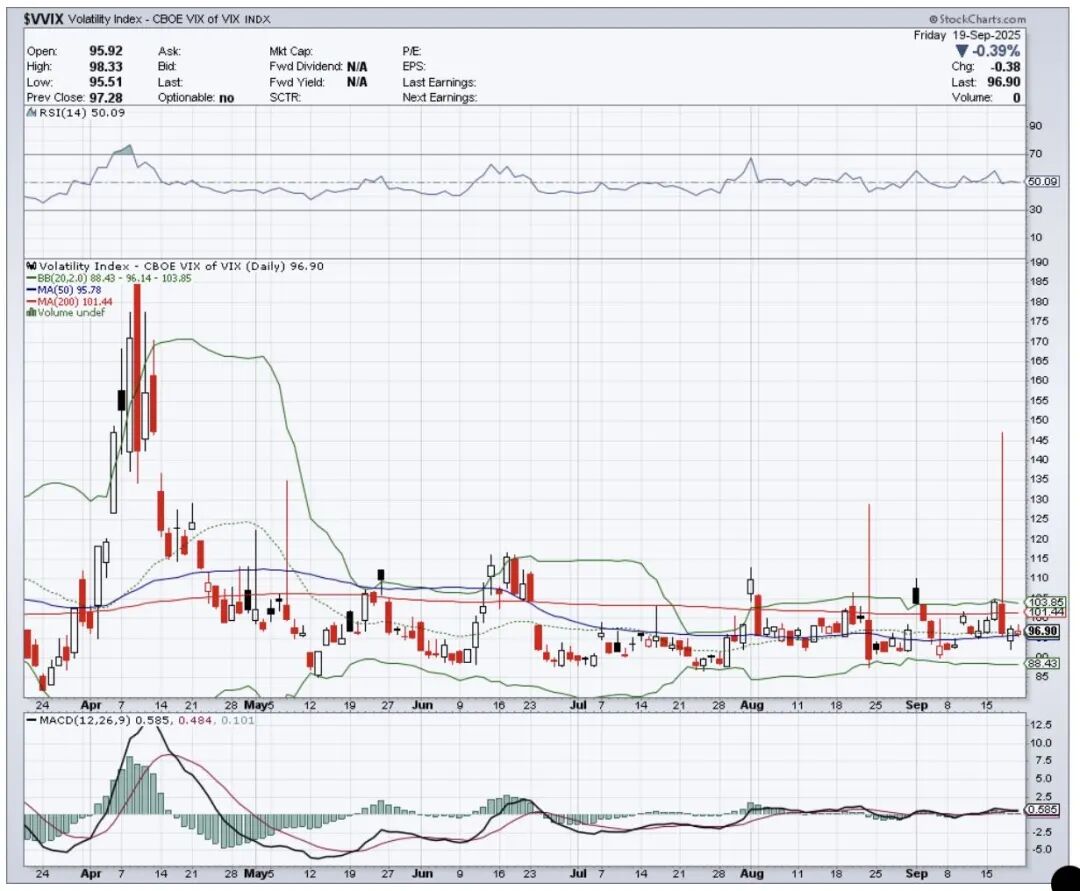The image size is (1080, 891).
Task: Click the Prev Close value 97.28
Action: [x=106, y=98]
